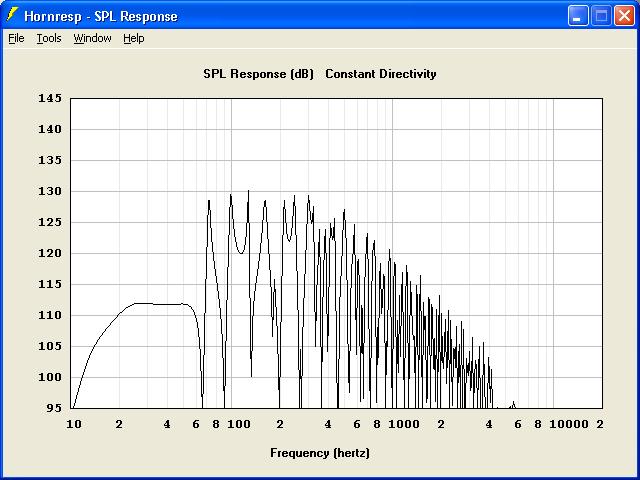Click the Hornresp lightning icon in title bar
Viewport: 640px width, 480px height.
point(13,15)
